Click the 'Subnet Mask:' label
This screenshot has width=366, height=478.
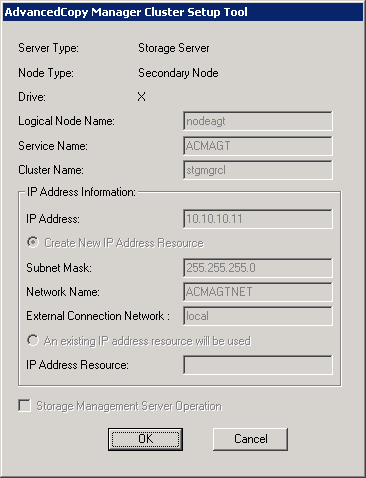[59, 268]
